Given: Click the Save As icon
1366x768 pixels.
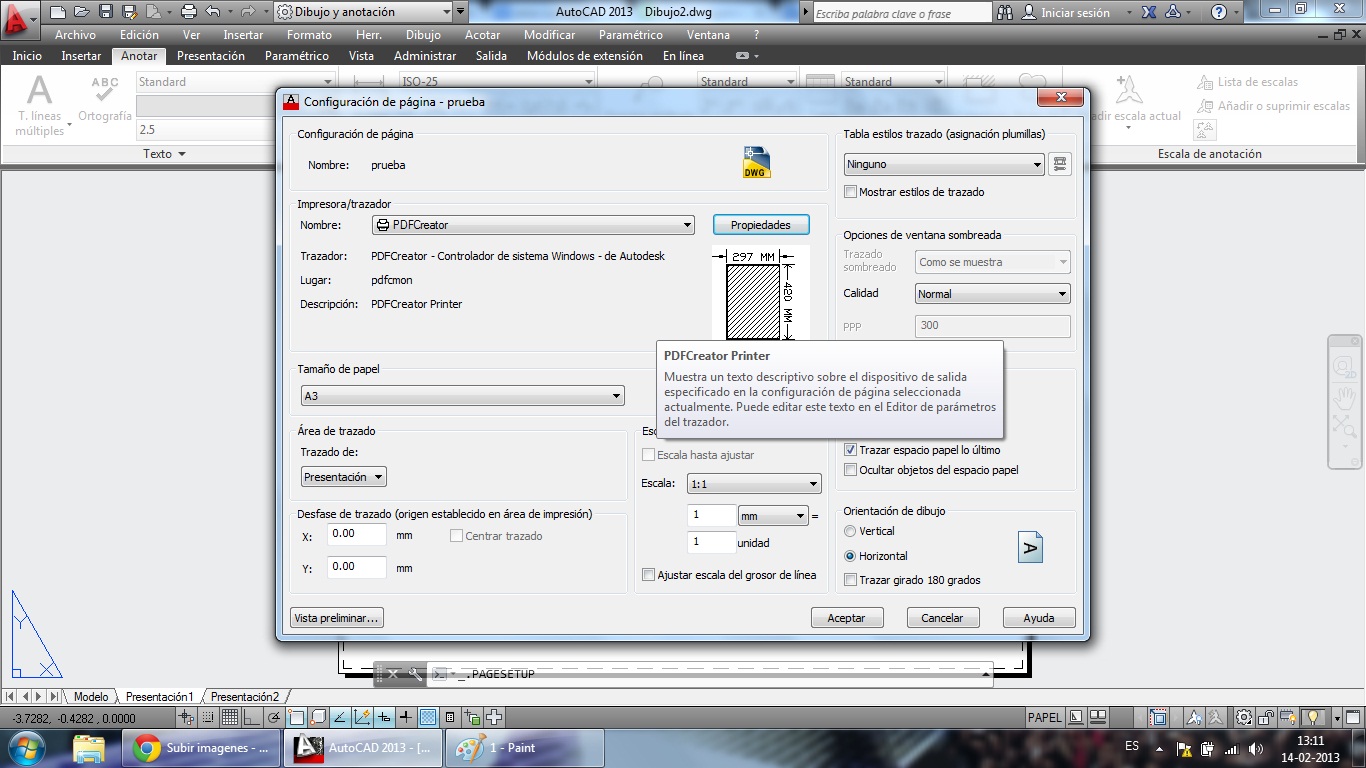Looking at the screenshot, I should pyautogui.click(x=129, y=12).
